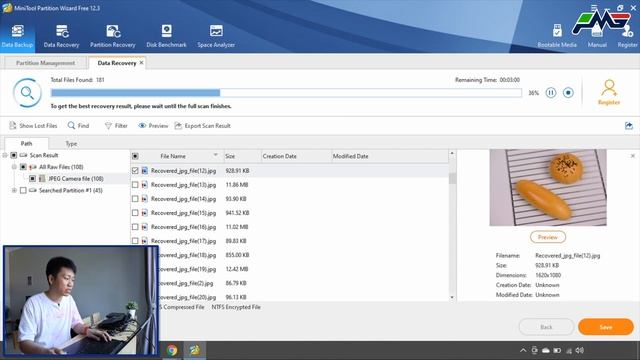This screenshot has height=360, width=640.
Task: Sort by Modified Date column
Action: click(x=390, y=156)
